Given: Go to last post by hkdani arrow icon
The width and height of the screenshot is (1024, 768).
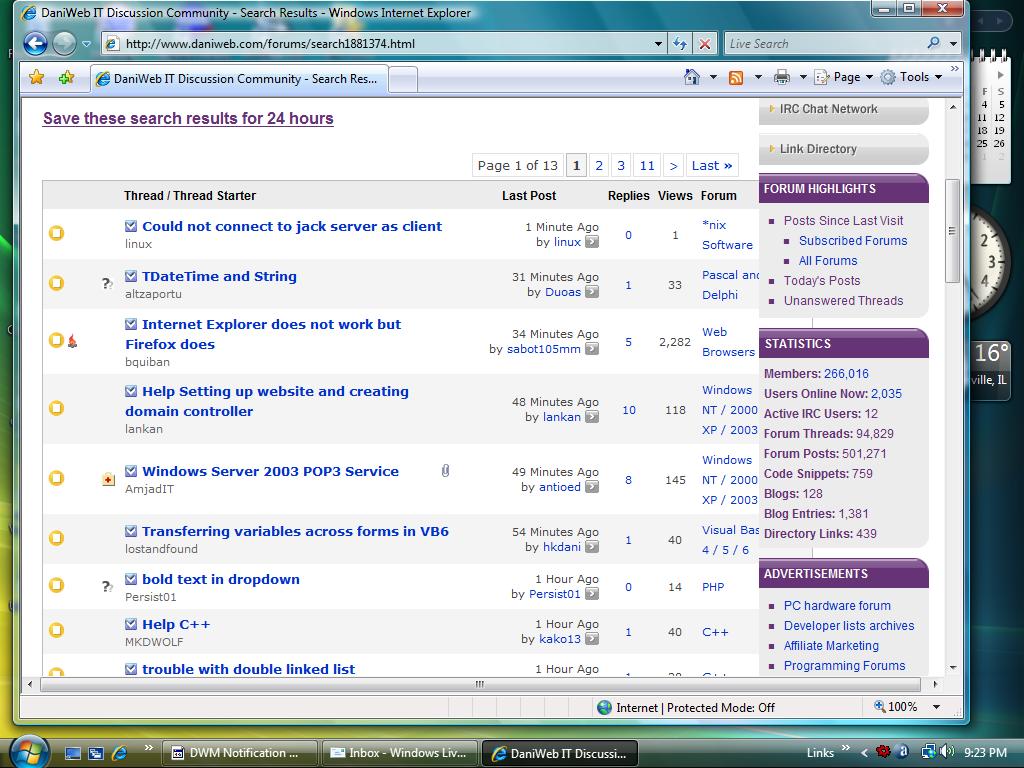Looking at the screenshot, I should pos(592,547).
